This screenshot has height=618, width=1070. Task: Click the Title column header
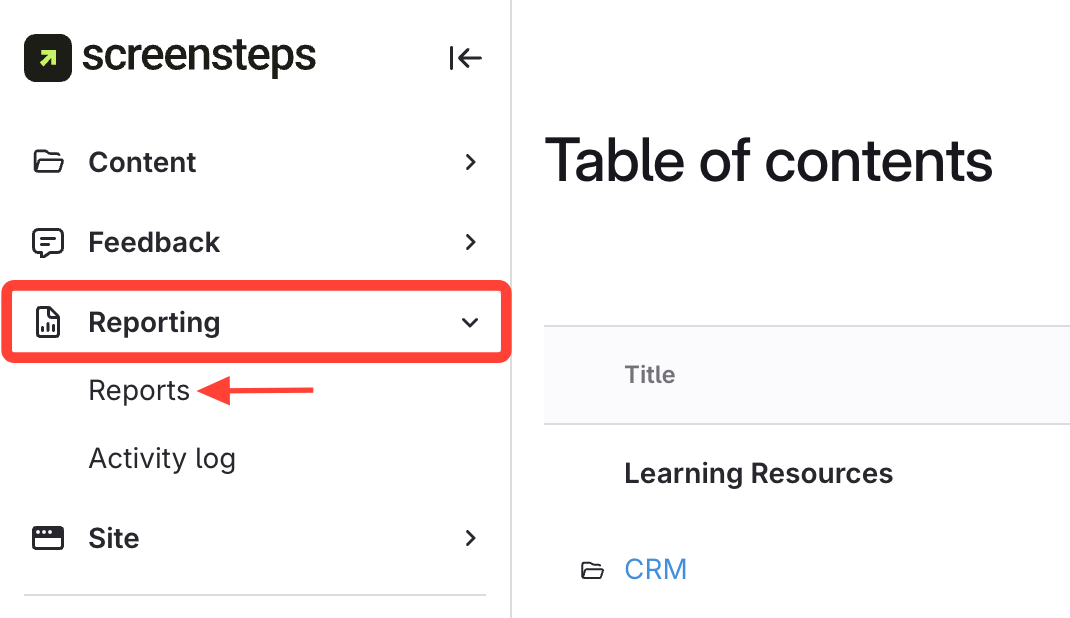pos(650,375)
